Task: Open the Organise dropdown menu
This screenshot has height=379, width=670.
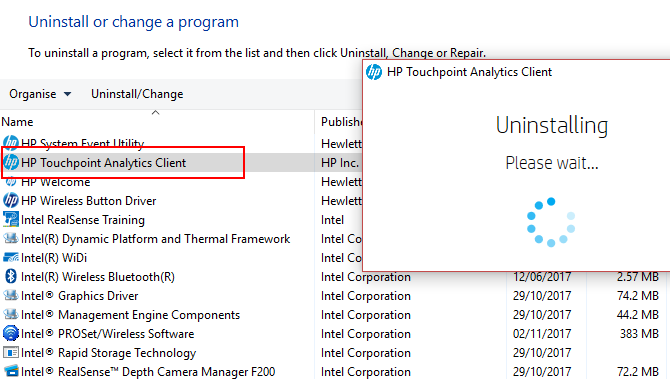Action: pyautogui.click(x=40, y=94)
